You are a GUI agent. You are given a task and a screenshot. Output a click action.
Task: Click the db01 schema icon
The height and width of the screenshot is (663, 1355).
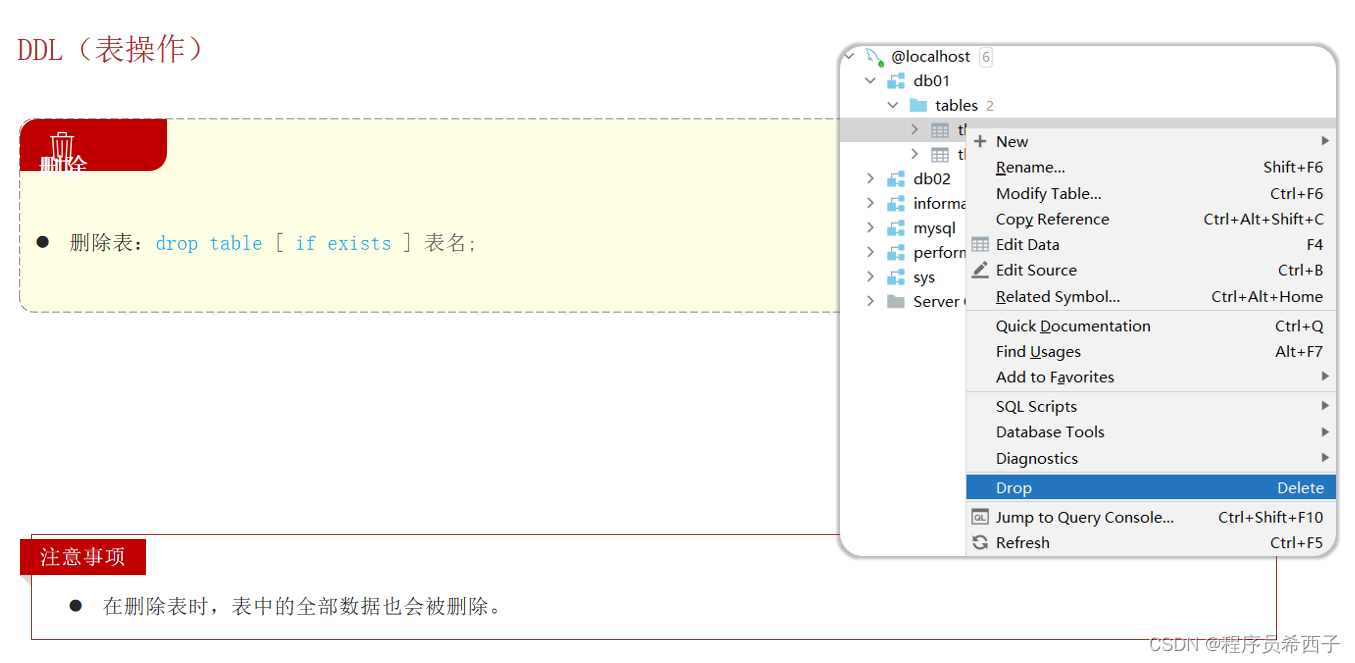896,81
